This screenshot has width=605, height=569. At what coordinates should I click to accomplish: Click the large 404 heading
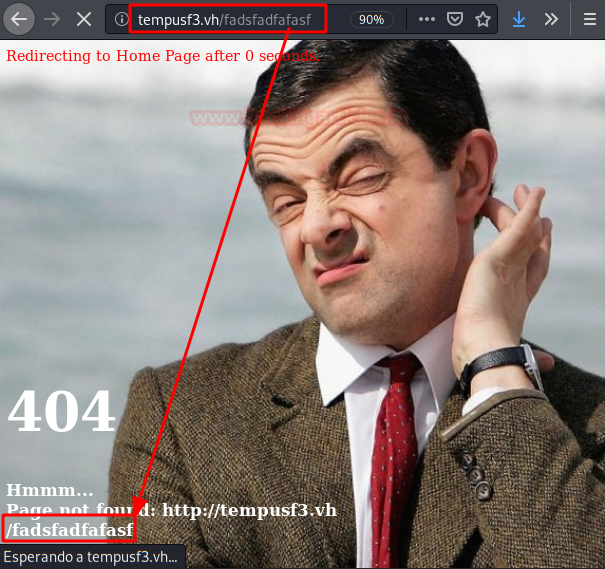point(61,410)
